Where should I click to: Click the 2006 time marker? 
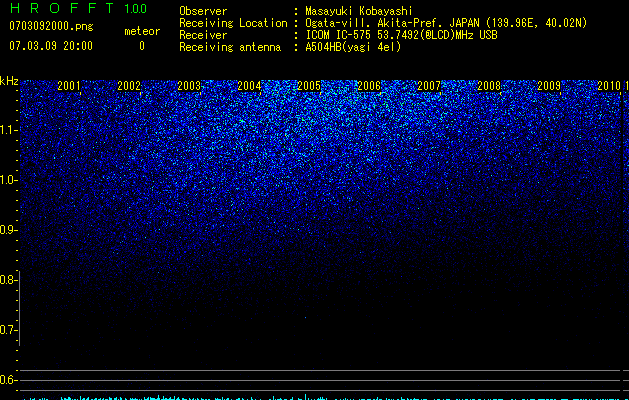pyautogui.click(x=369, y=86)
